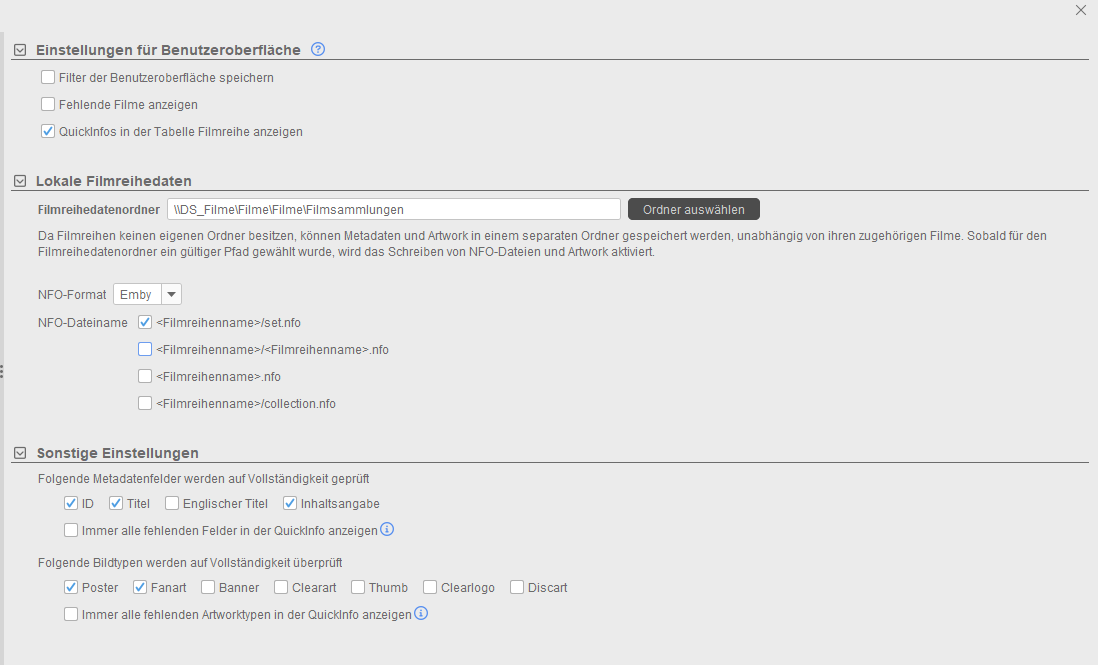Enable <Filmreihenname>/collection.nfo filename option

(x=144, y=403)
